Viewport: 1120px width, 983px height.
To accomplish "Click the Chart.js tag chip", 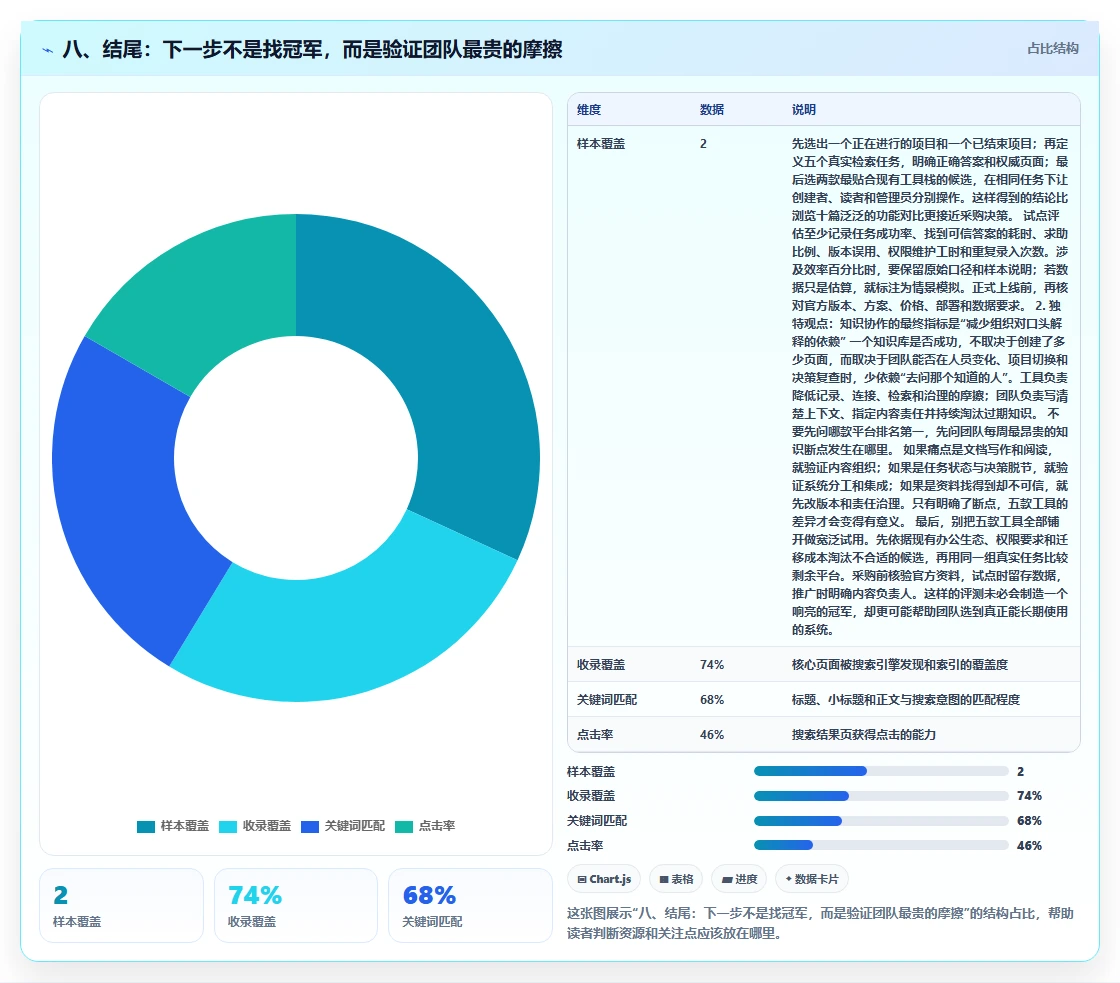I will [x=604, y=879].
